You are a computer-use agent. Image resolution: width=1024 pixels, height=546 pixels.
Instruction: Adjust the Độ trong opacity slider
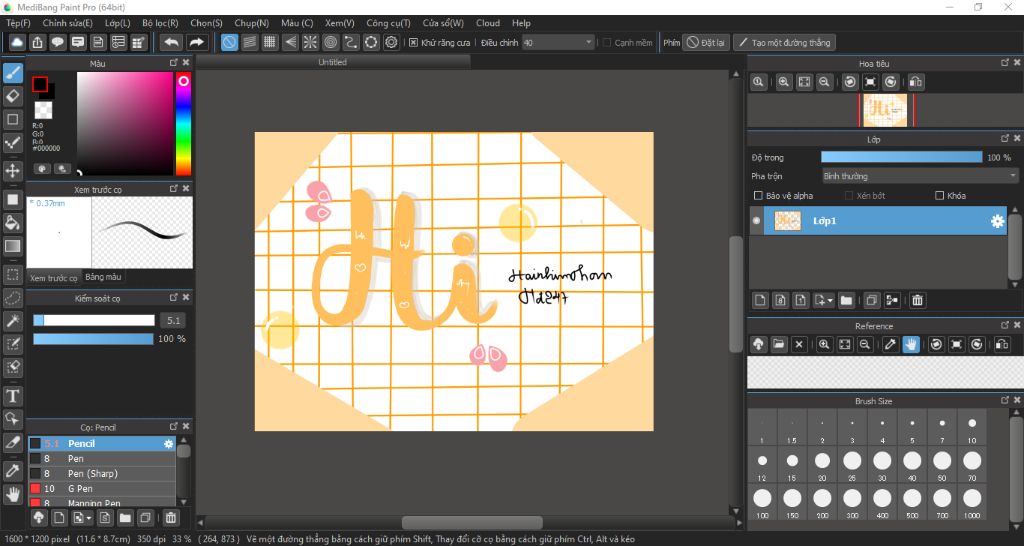point(901,157)
